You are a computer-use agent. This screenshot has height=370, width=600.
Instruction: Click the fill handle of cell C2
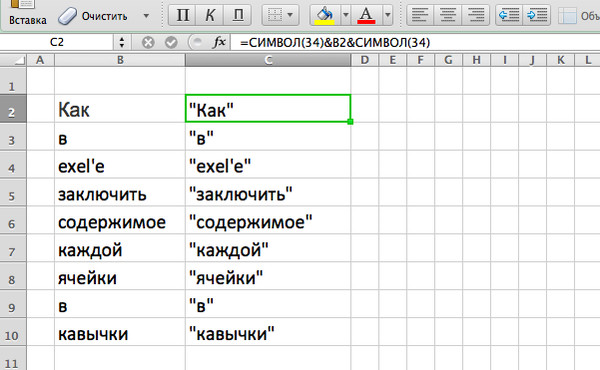click(x=350, y=122)
